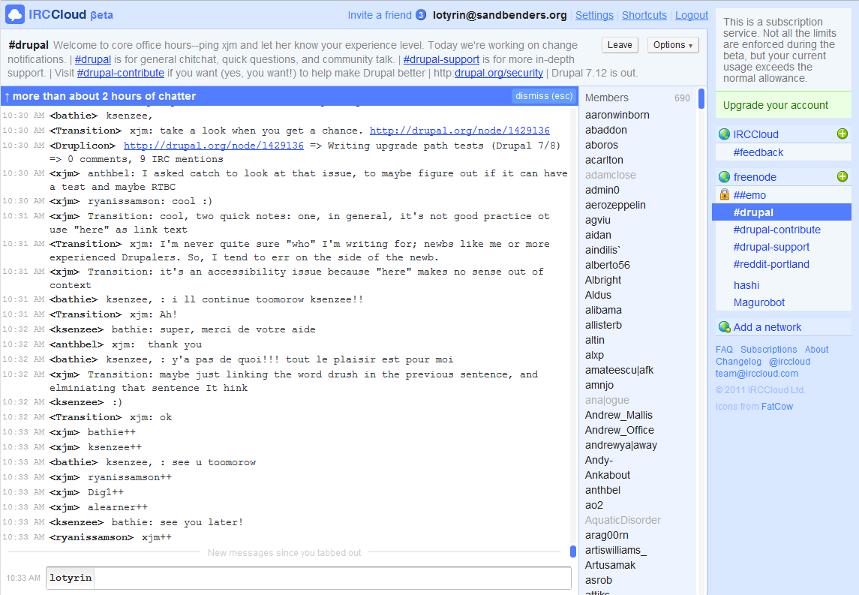This screenshot has width=859, height=595.
Task: Click the invite count badge
Action: [x=421, y=15]
